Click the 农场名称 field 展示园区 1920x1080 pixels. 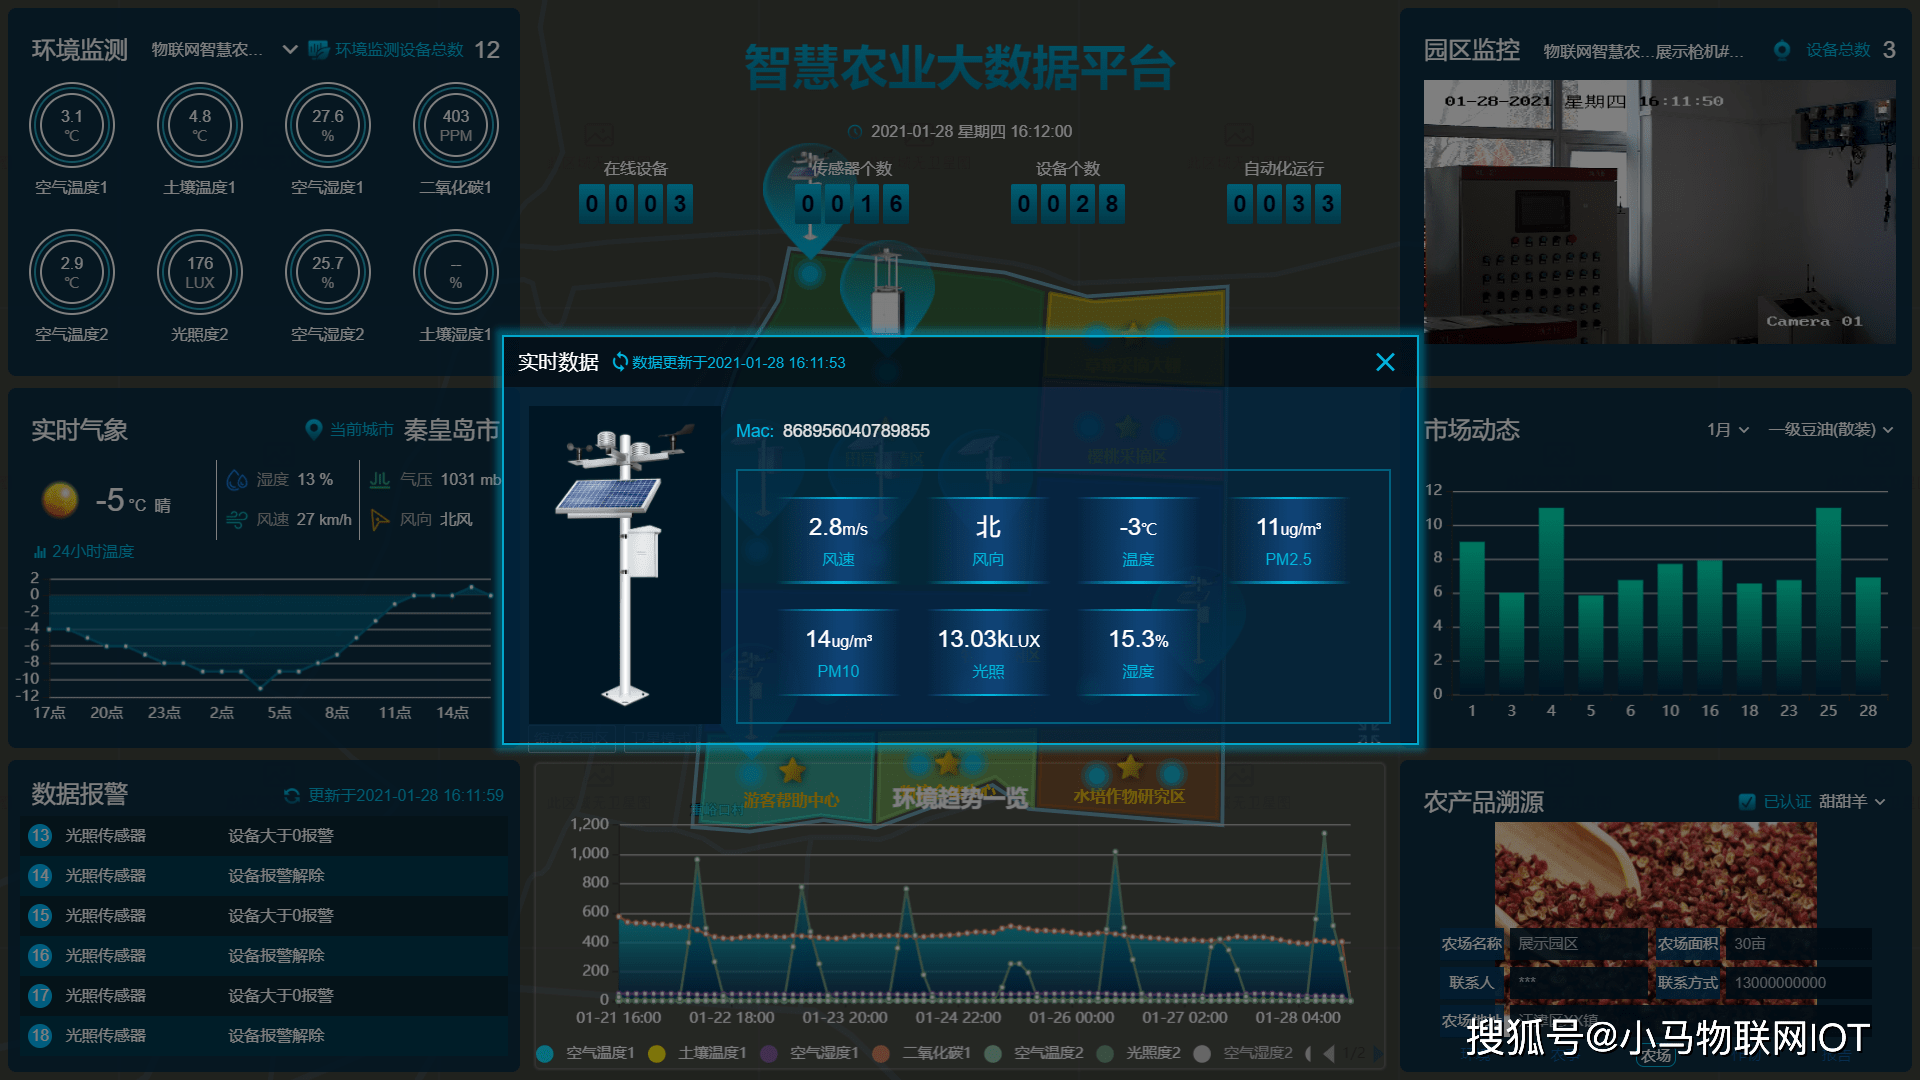pyautogui.click(x=1579, y=944)
